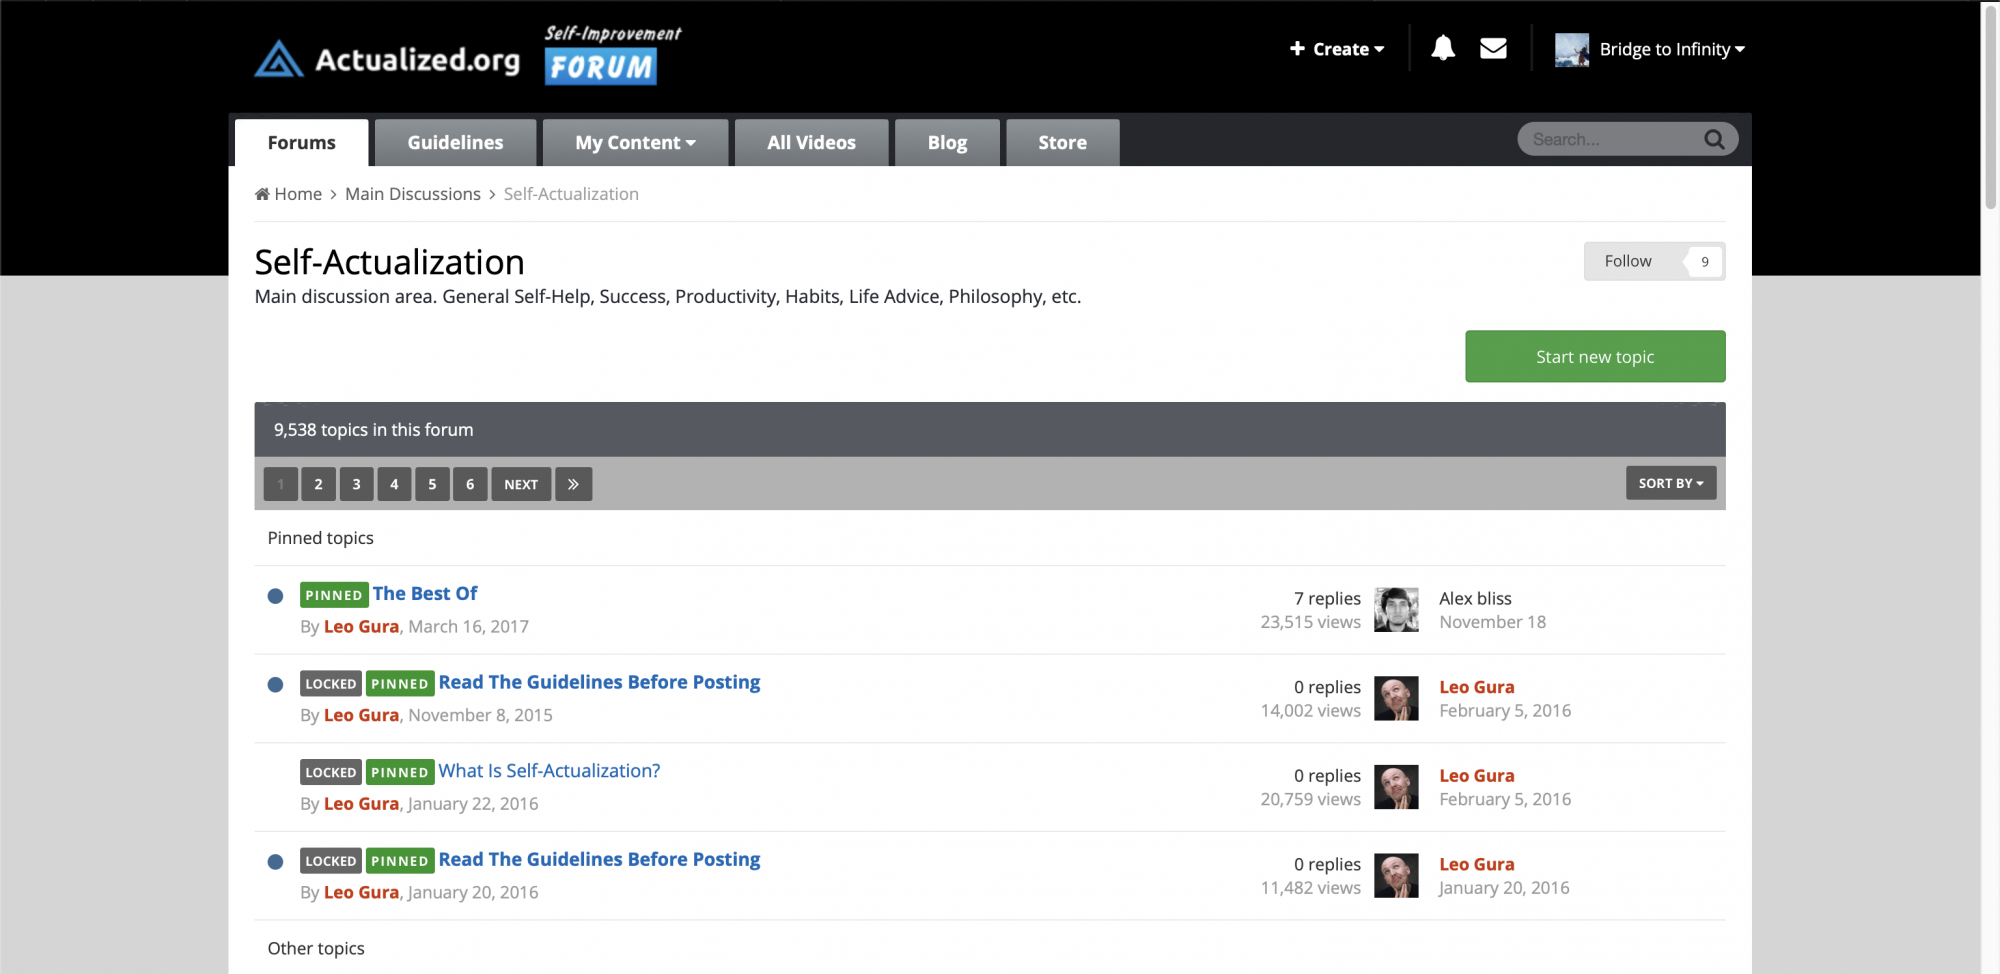Click '9,538 topics in this forum' text
2000x974 pixels.
click(x=374, y=430)
